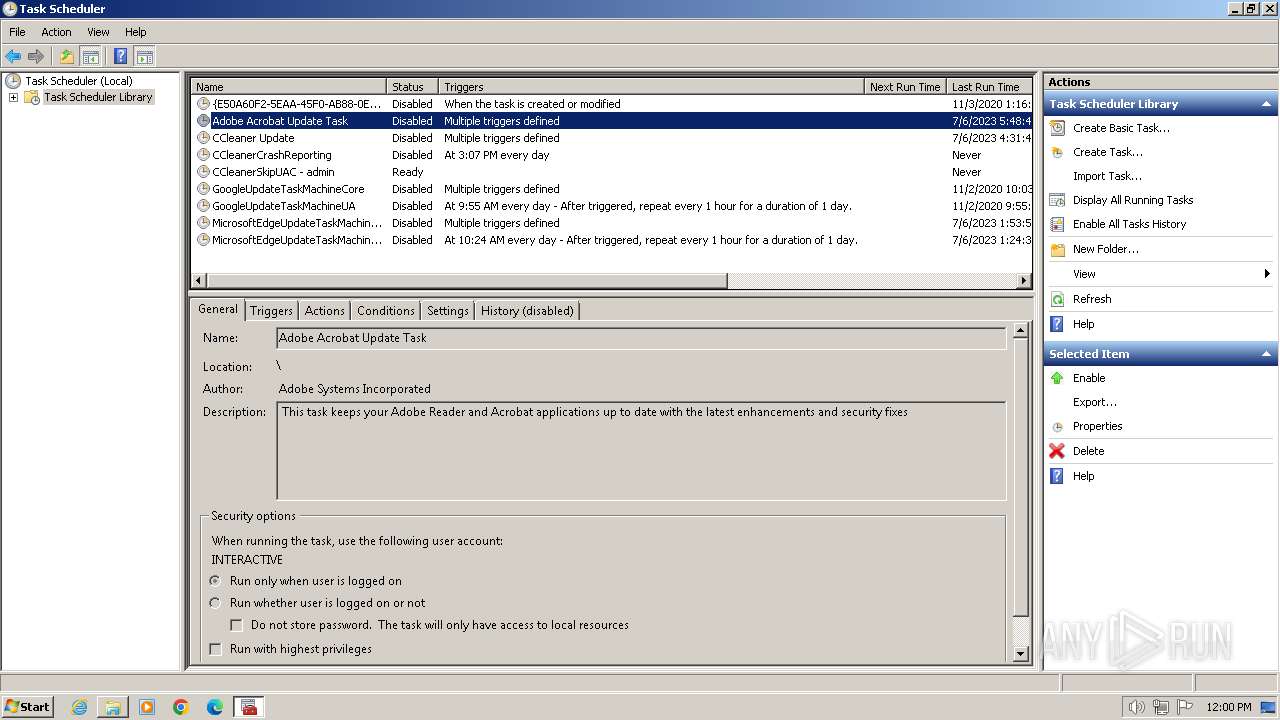Screen dimensions: 1280x720
Task: Click the CCleaner Update task icon
Action: (204, 138)
